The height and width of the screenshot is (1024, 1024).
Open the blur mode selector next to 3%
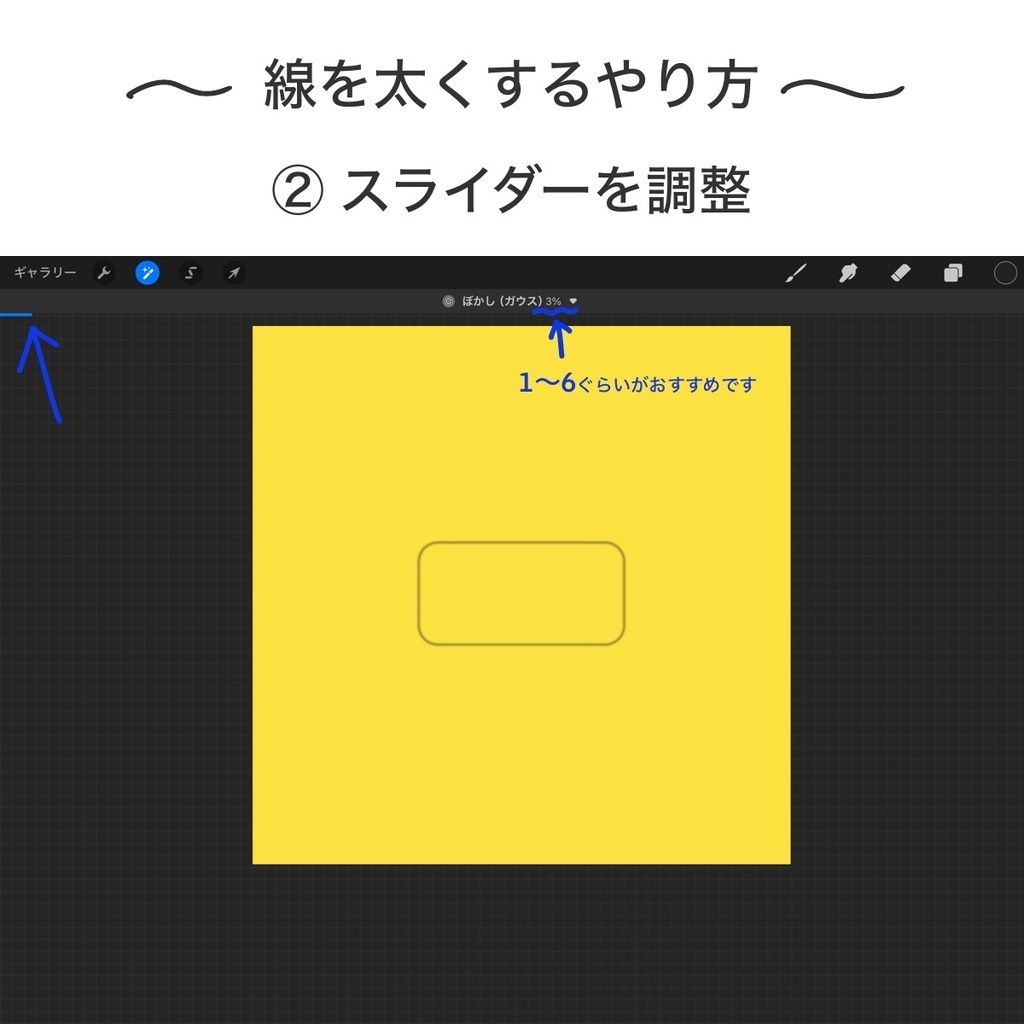pos(572,299)
